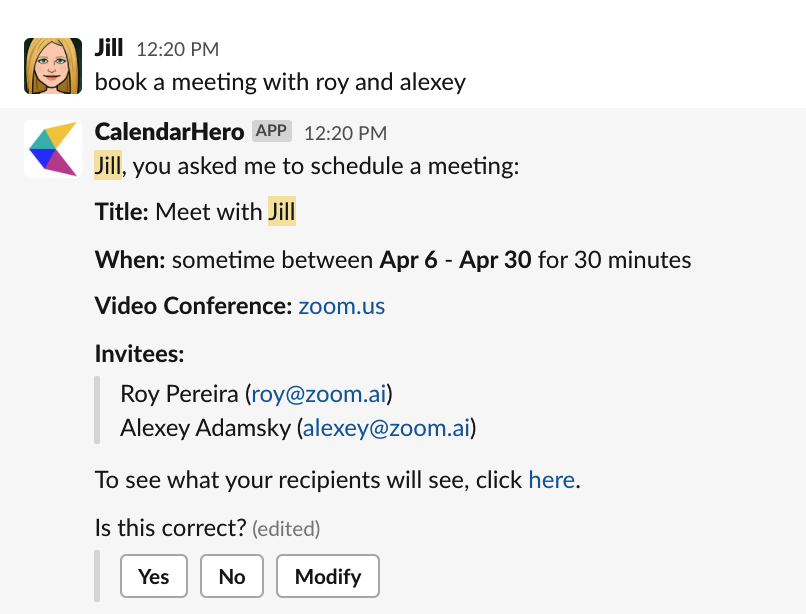Image resolution: width=806 pixels, height=614 pixels.
Task: Click the message 'book a meeting with roy and alexey'
Action: coord(280,82)
